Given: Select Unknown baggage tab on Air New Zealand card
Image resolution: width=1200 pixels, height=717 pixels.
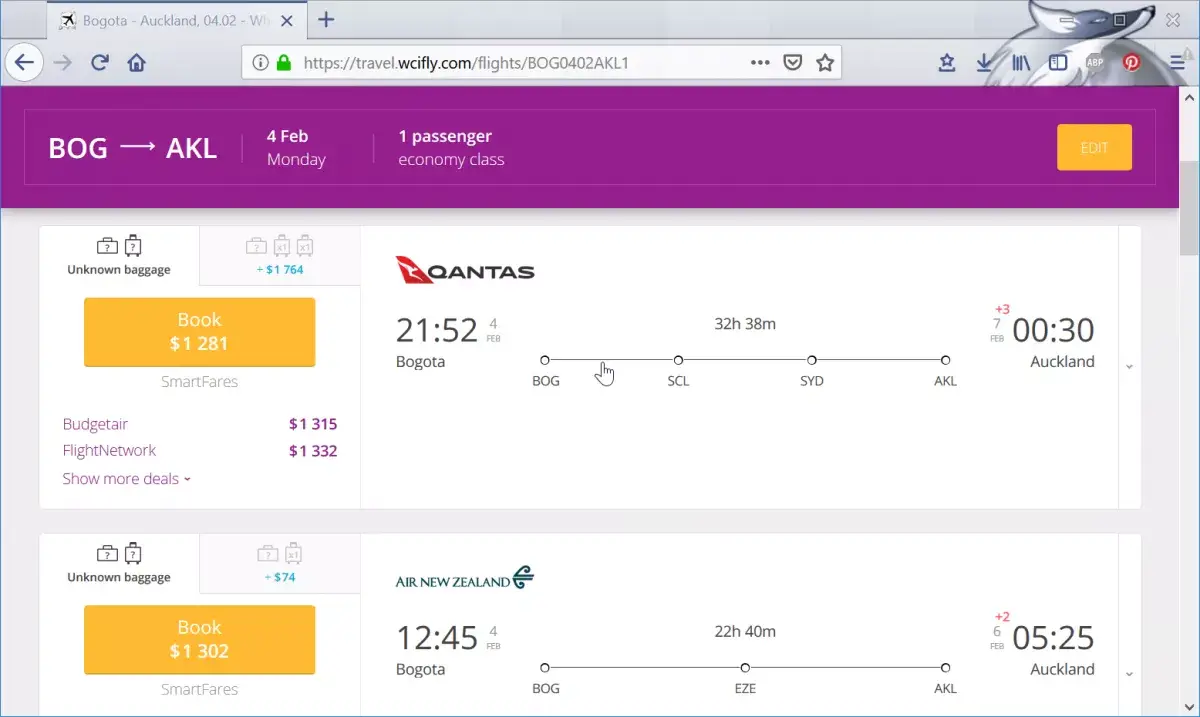Looking at the screenshot, I should tap(119, 564).
